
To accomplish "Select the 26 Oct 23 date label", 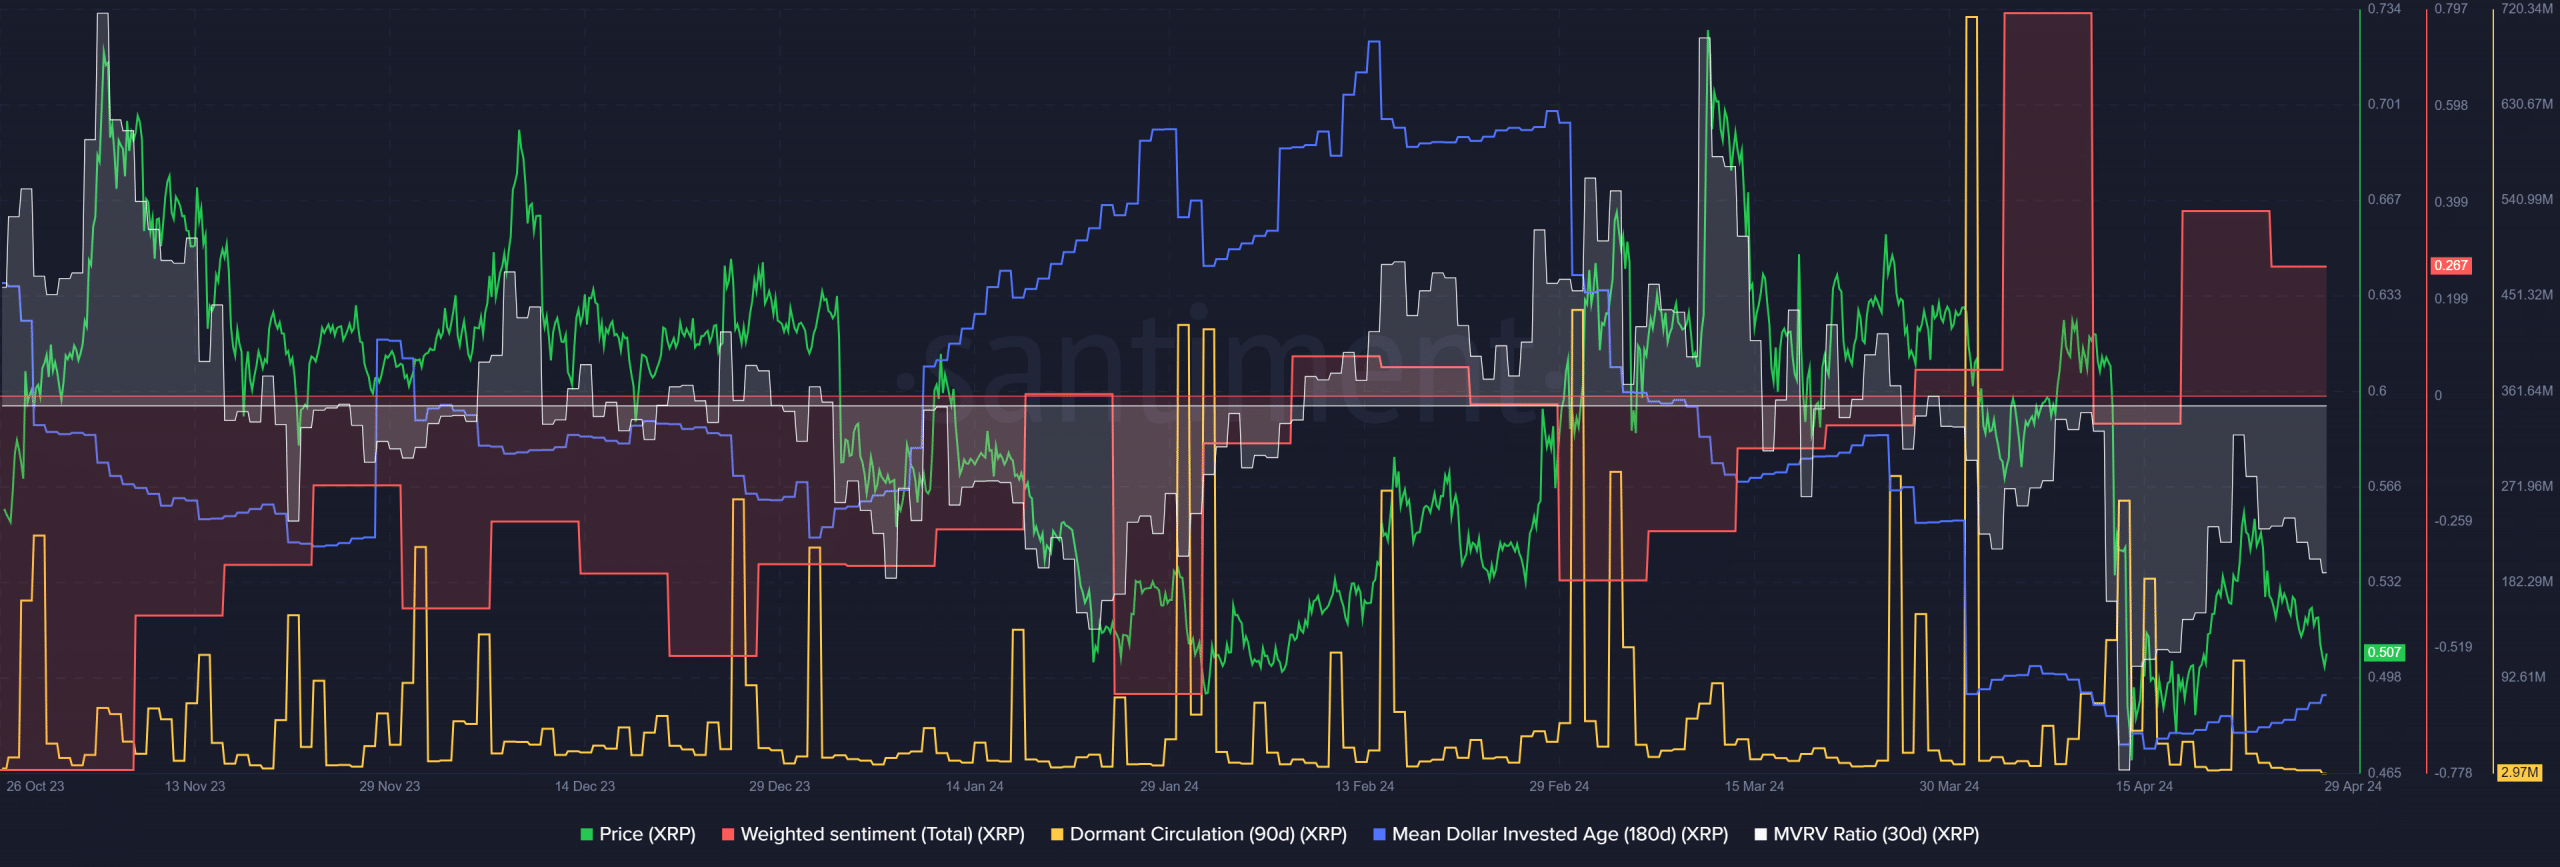I will click(x=35, y=786).
